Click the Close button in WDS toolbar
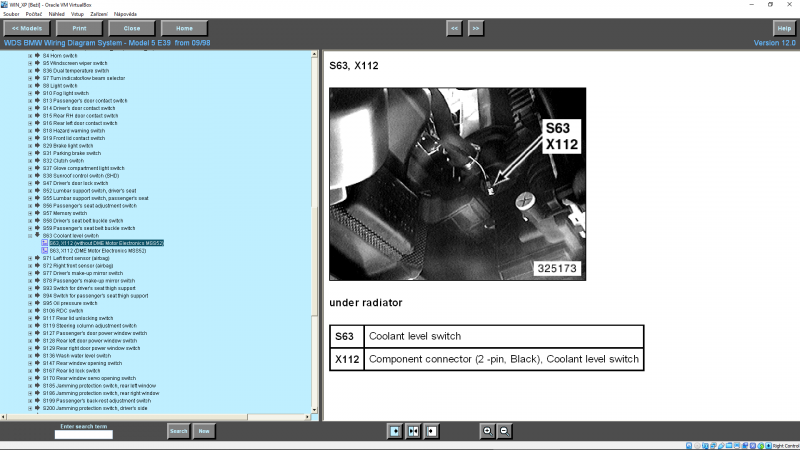 point(132,29)
